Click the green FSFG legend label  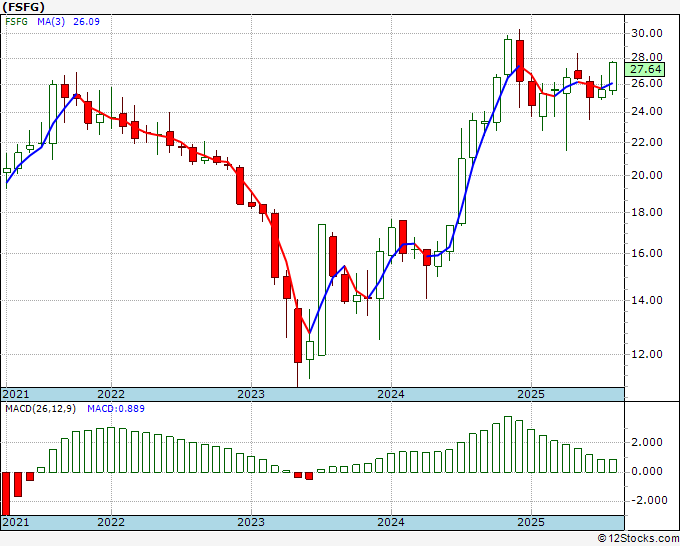point(16,22)
